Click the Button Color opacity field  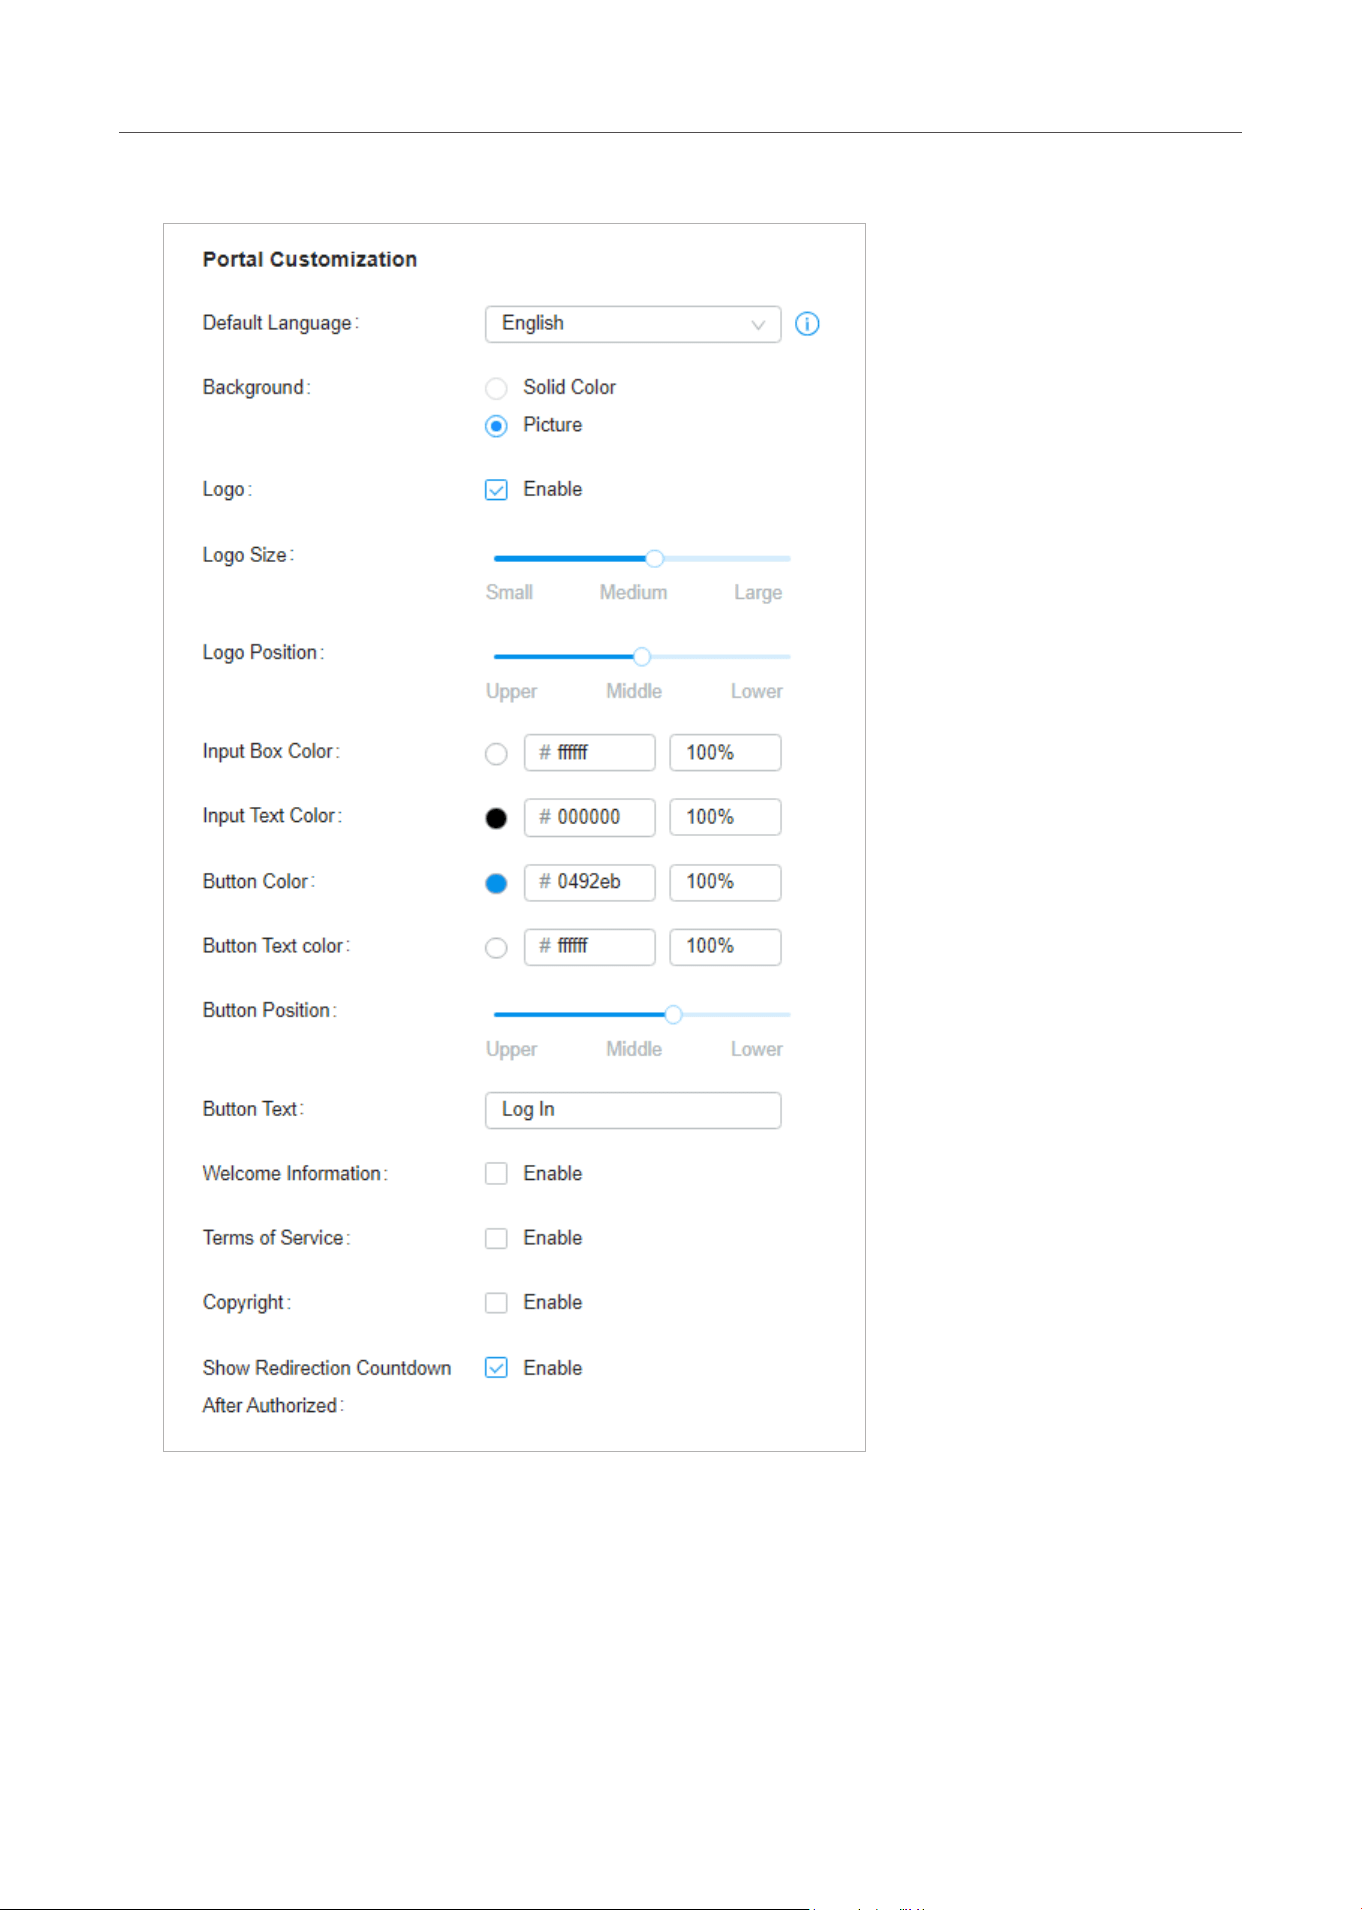tap(725, 882)
